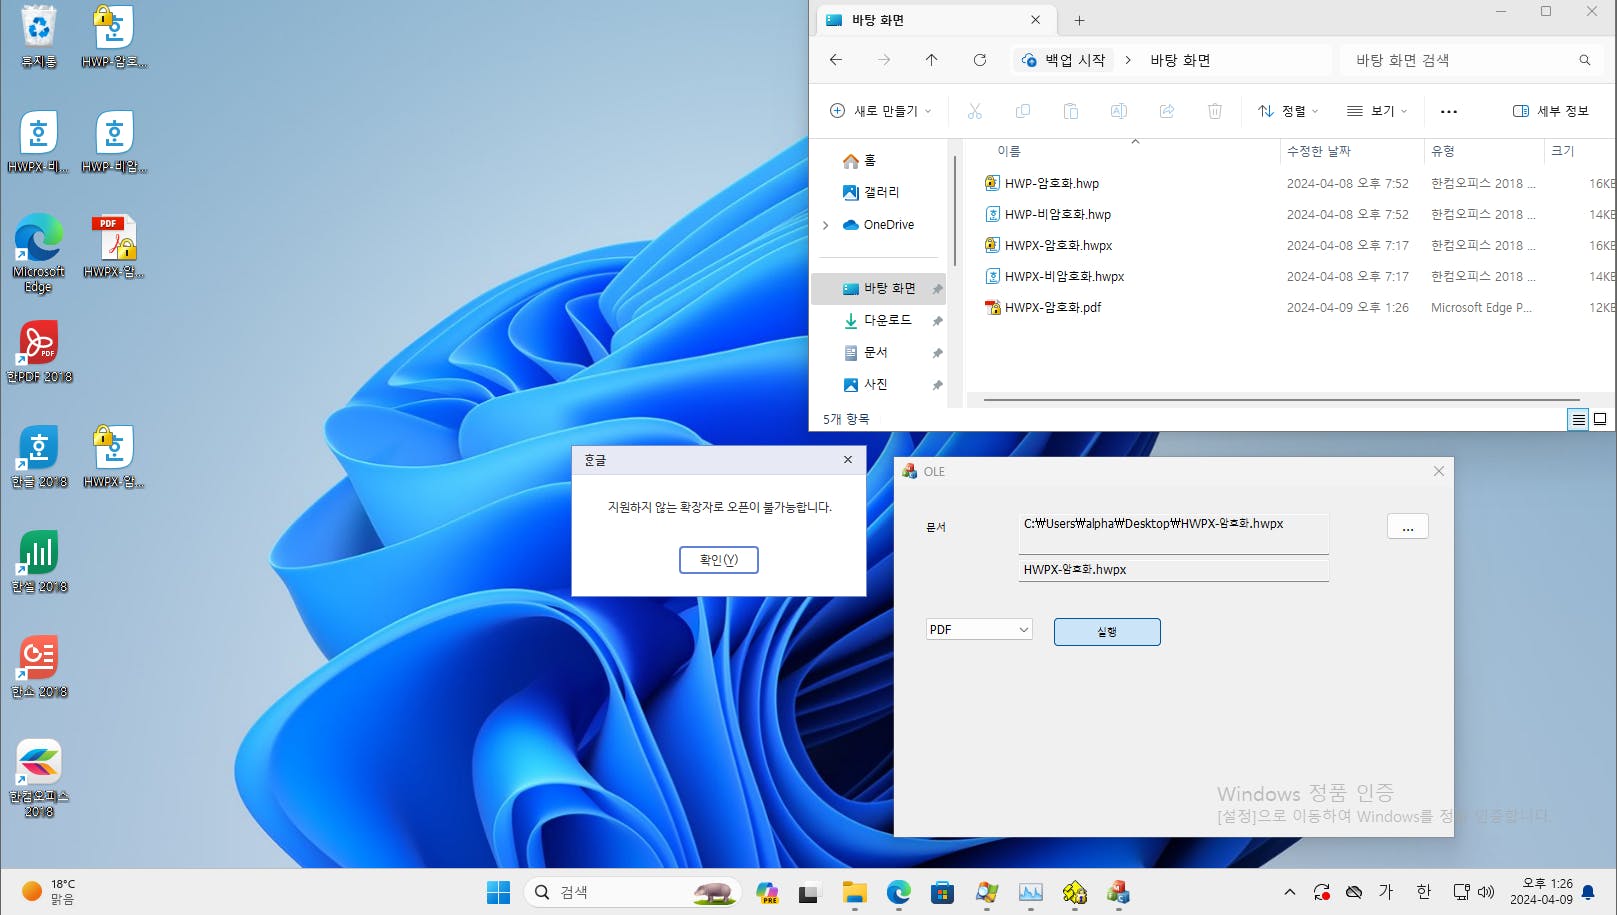
Task: Open Task View from the taskbar
Action: (809, 892)
